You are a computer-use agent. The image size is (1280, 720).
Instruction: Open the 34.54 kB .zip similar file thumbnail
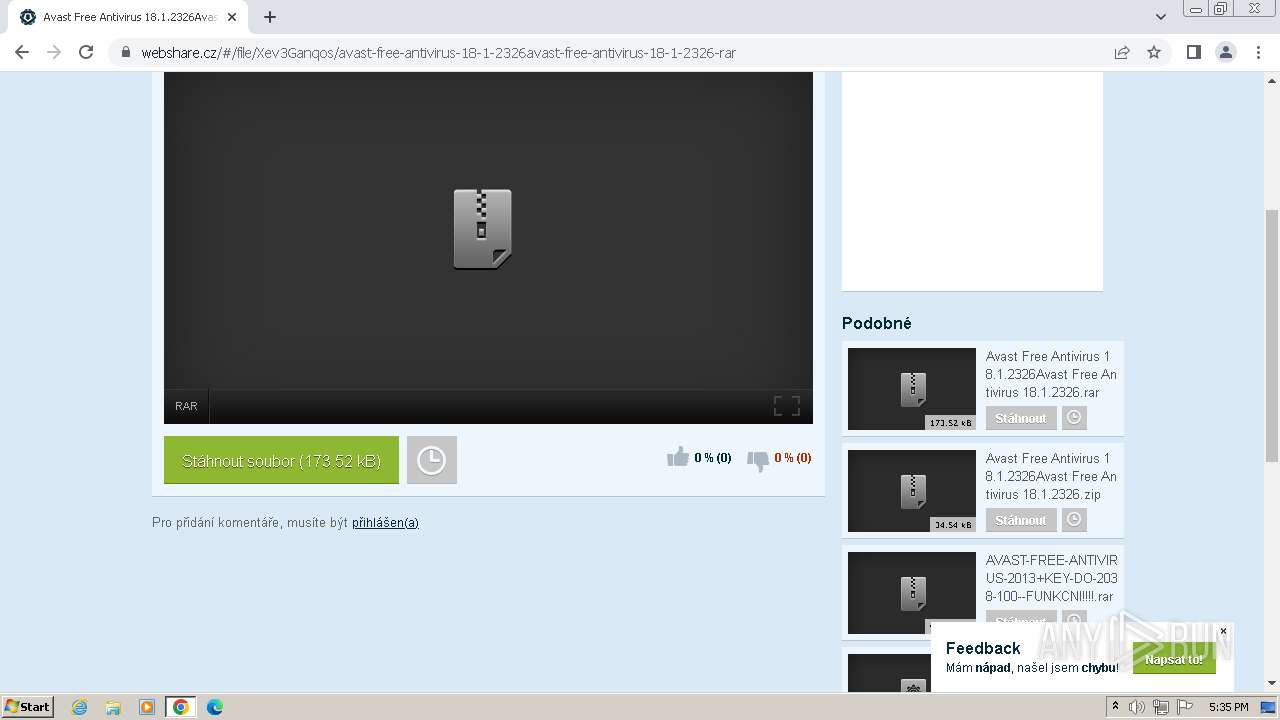pos(912,491)
